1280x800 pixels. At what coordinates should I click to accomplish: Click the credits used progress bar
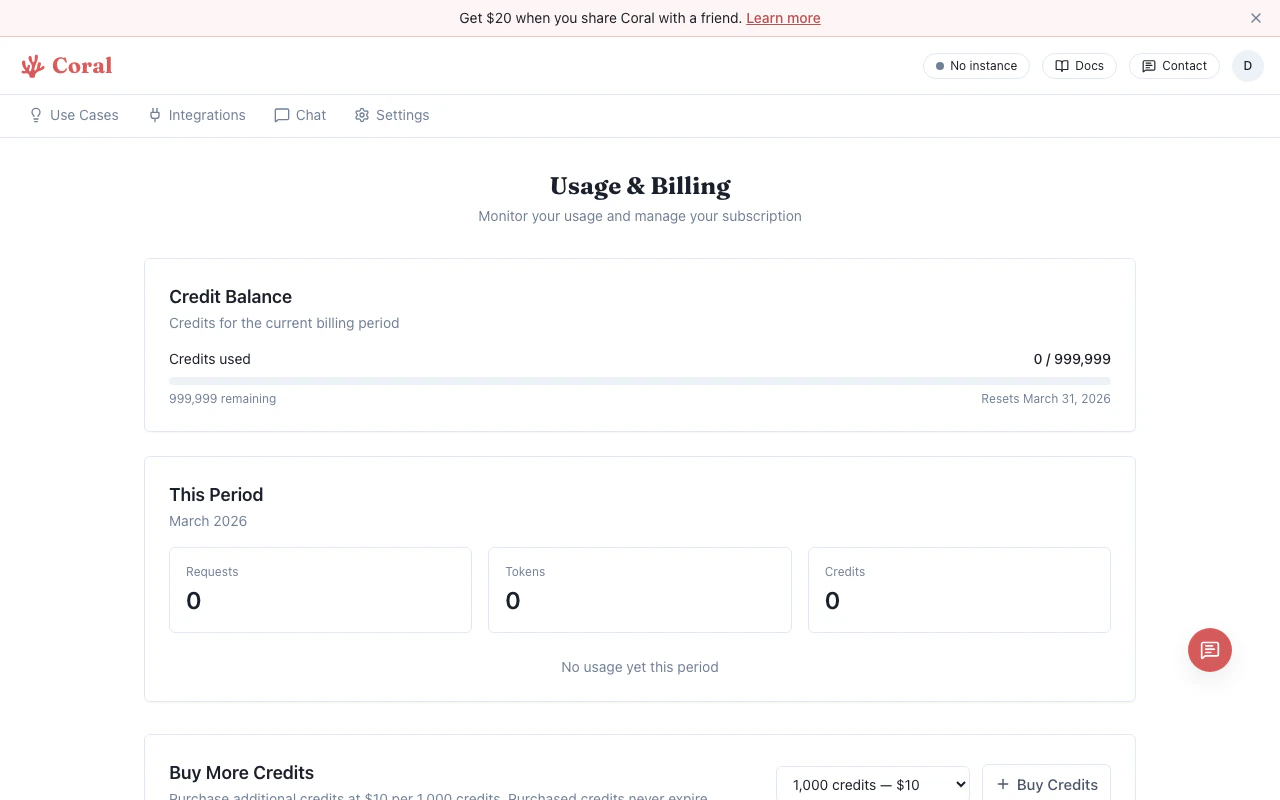click(x=640, y=380)
